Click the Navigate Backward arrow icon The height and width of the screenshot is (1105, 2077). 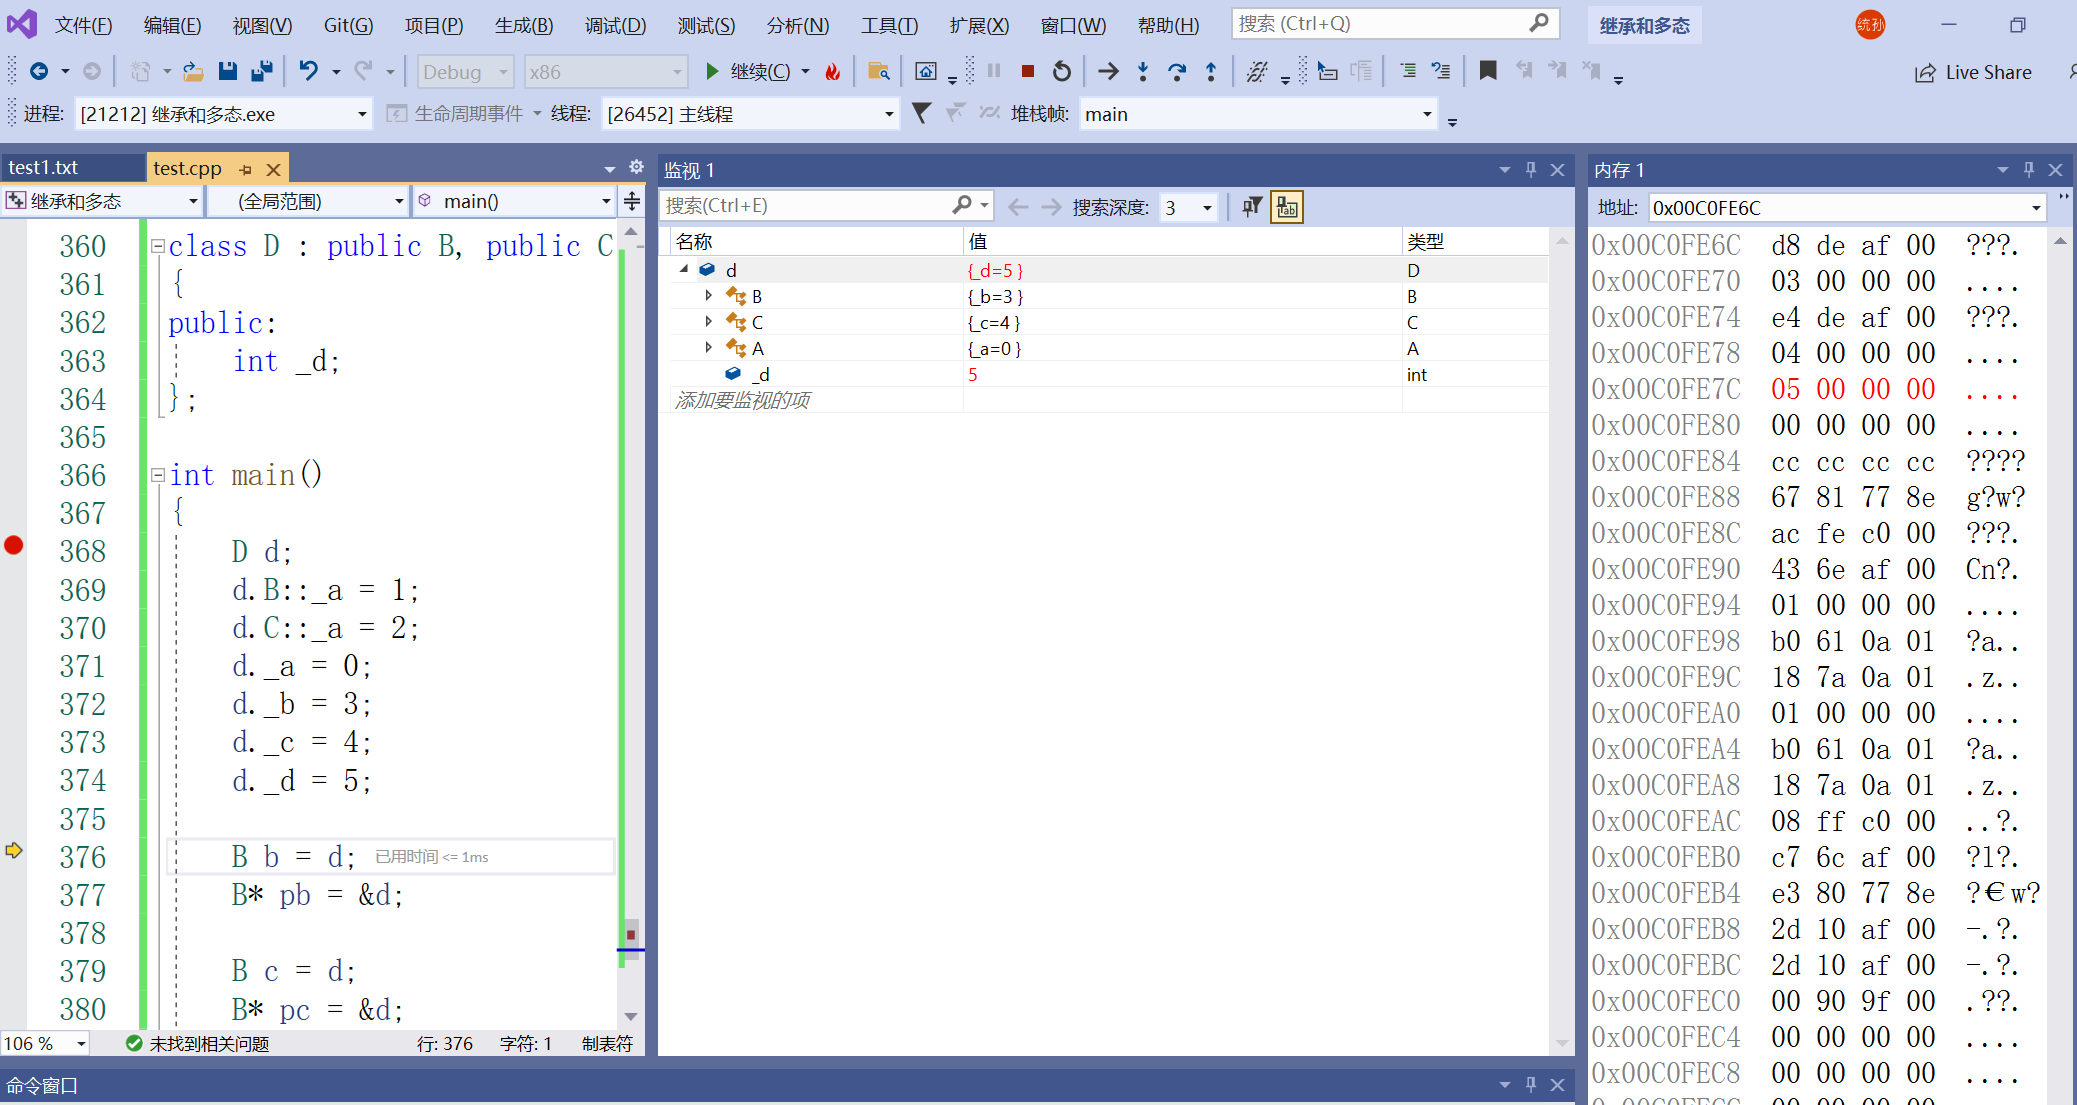tap(39, 71)
